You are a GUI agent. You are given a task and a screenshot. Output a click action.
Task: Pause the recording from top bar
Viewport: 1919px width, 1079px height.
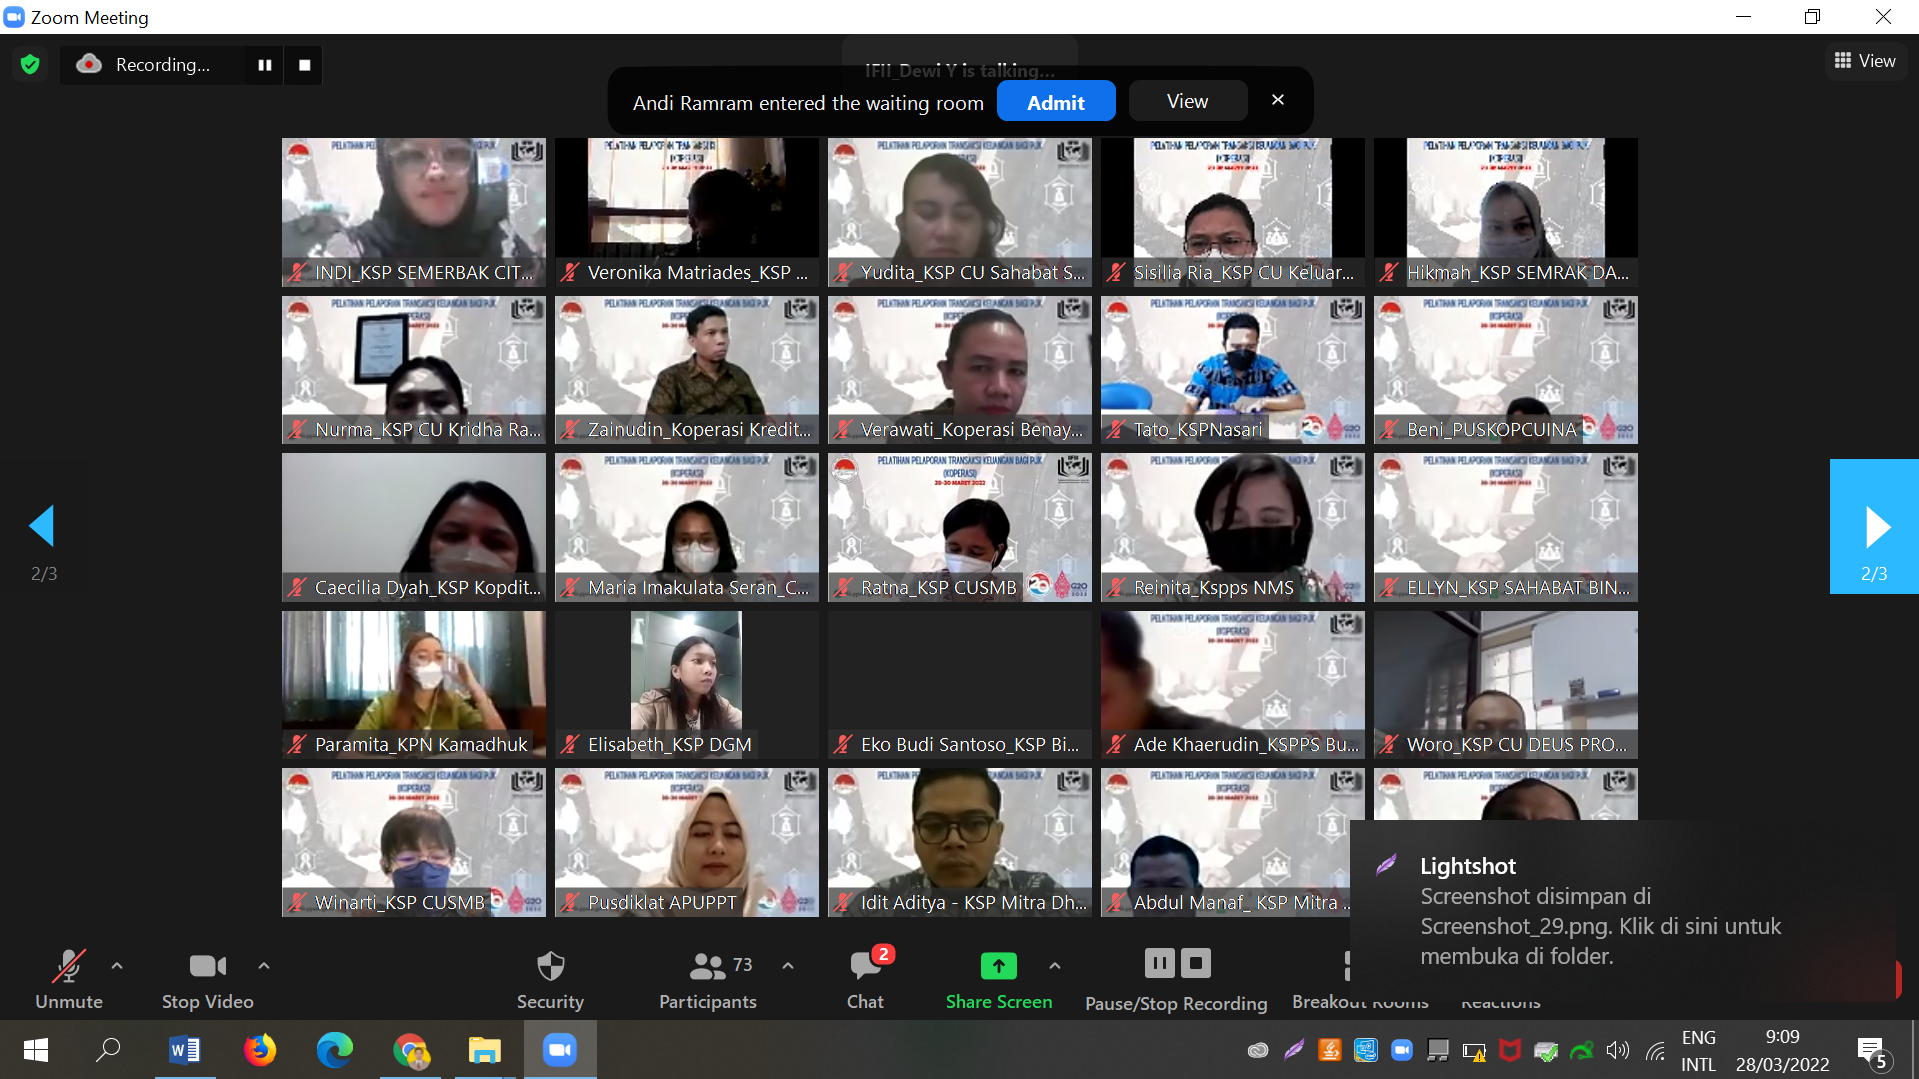coord(265,65)
